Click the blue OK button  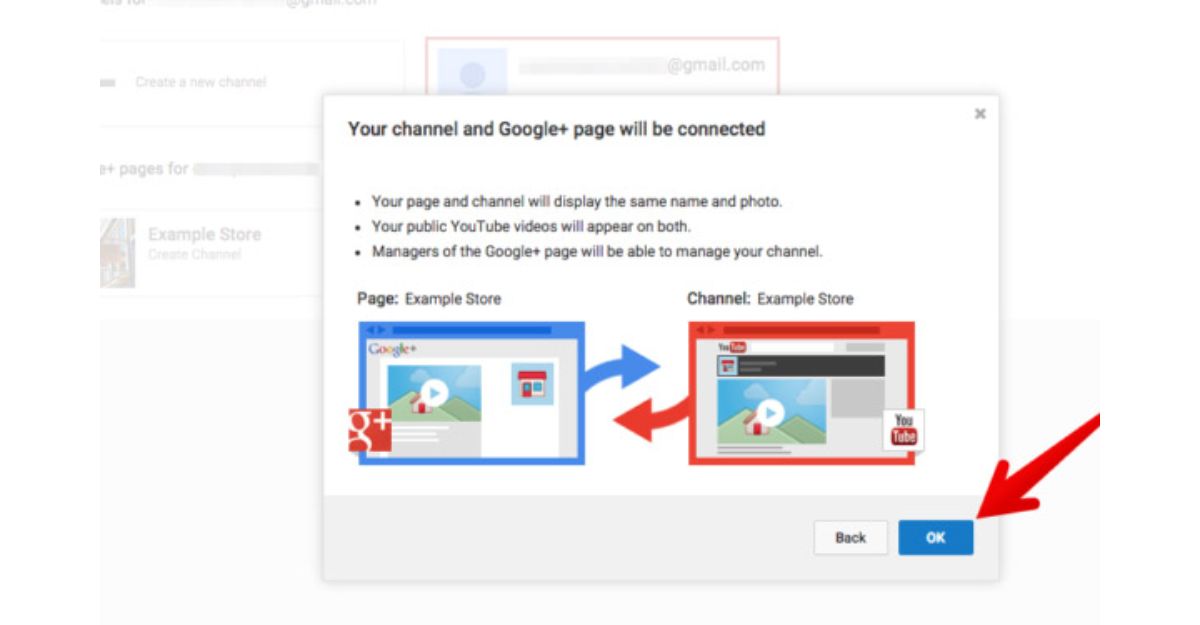935,537
